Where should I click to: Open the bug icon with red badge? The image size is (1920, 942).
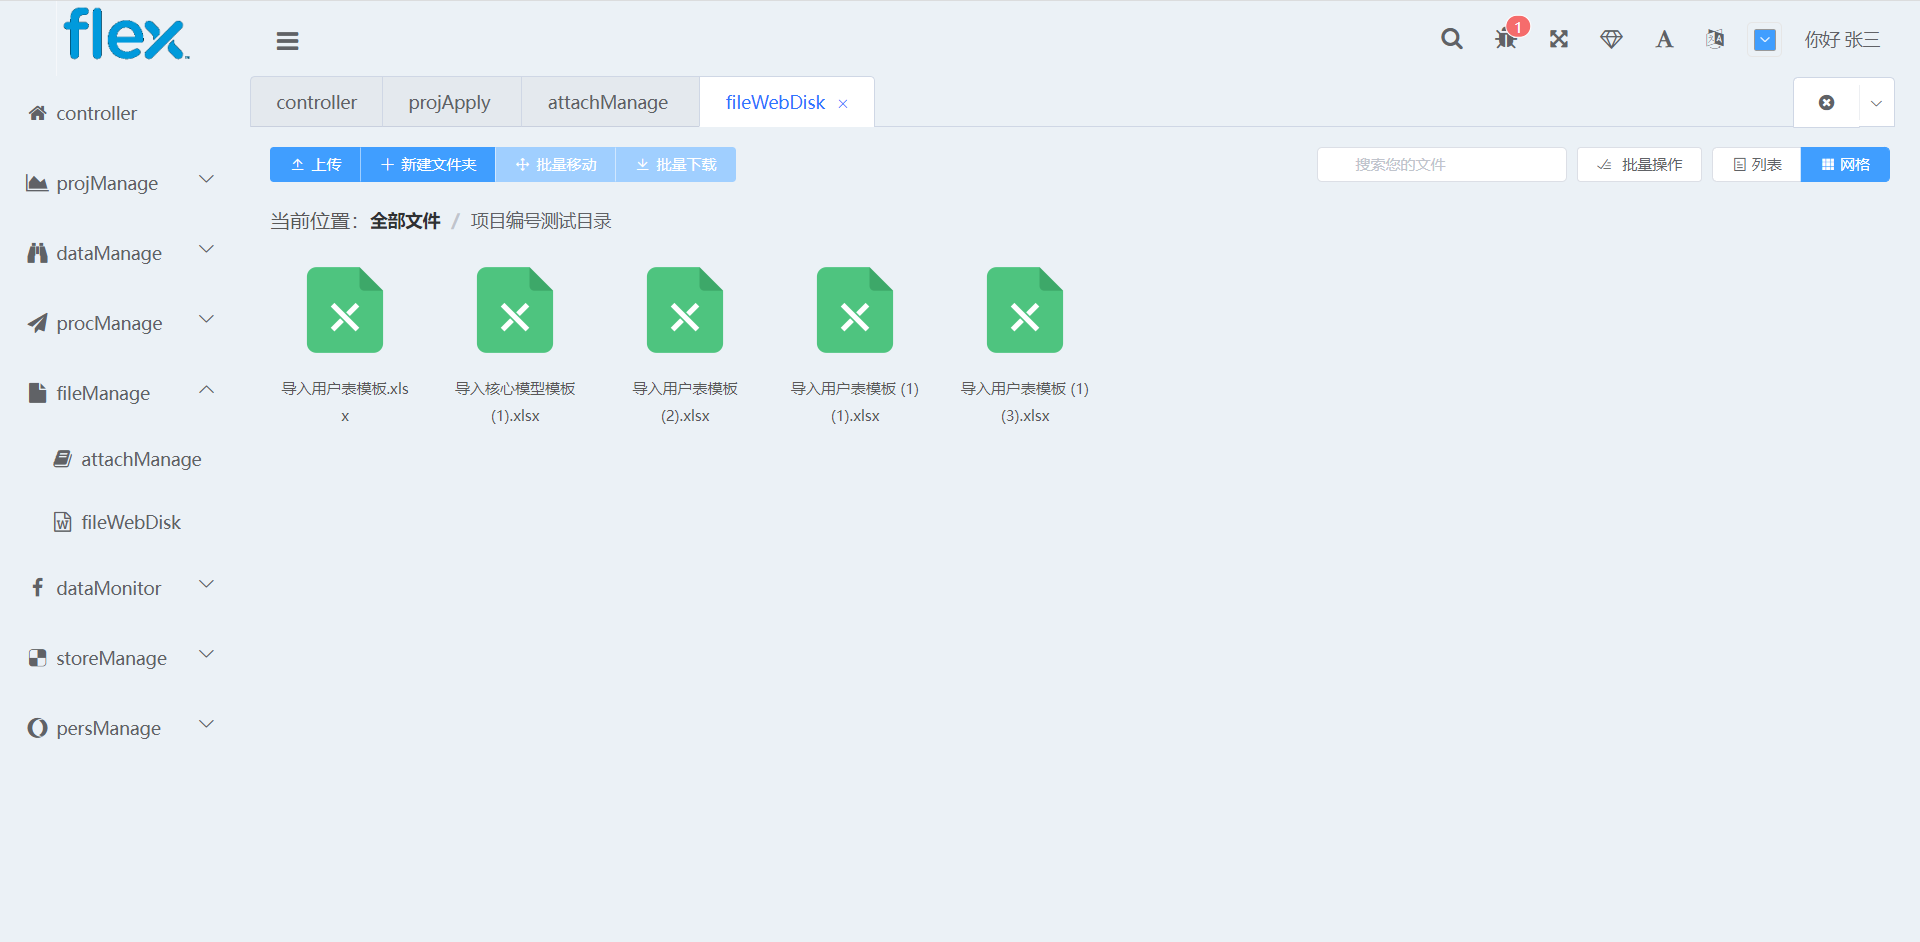point(1506,39)
